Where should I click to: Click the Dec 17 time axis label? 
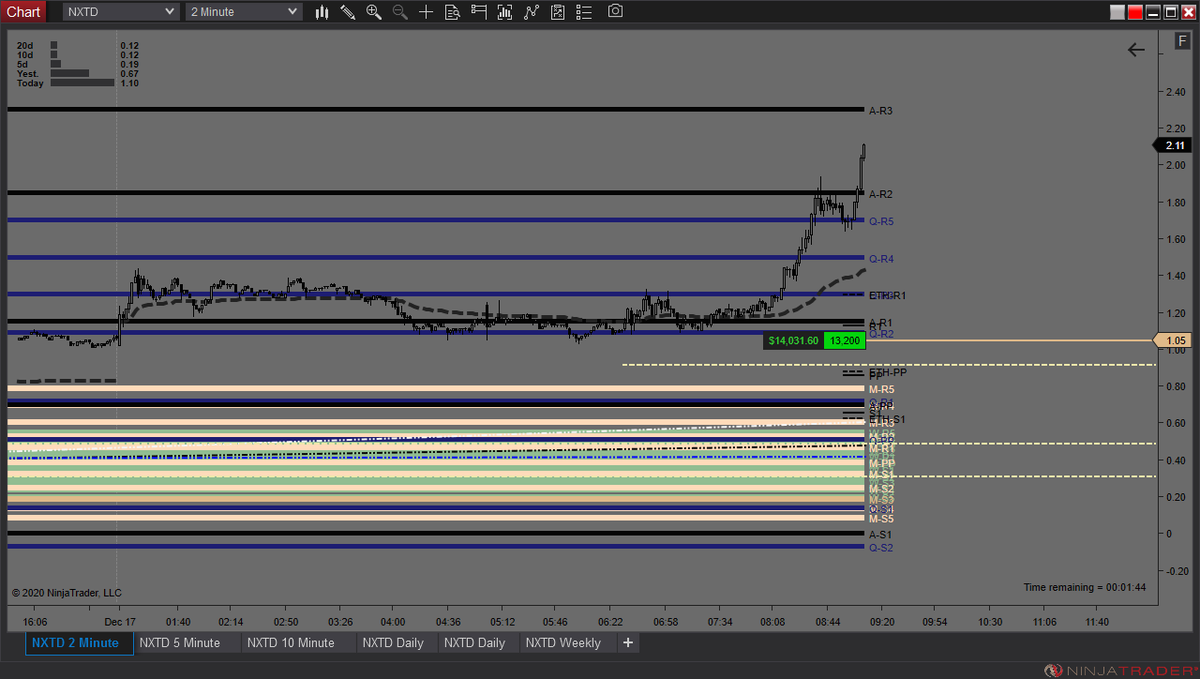(x=119, y=621)
